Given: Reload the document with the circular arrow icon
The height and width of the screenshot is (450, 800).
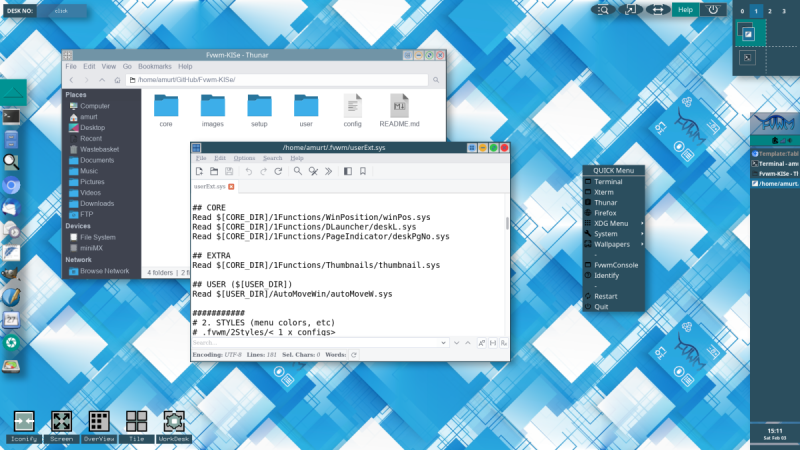Looking at the screenshot, I should (x=278, y=171).
